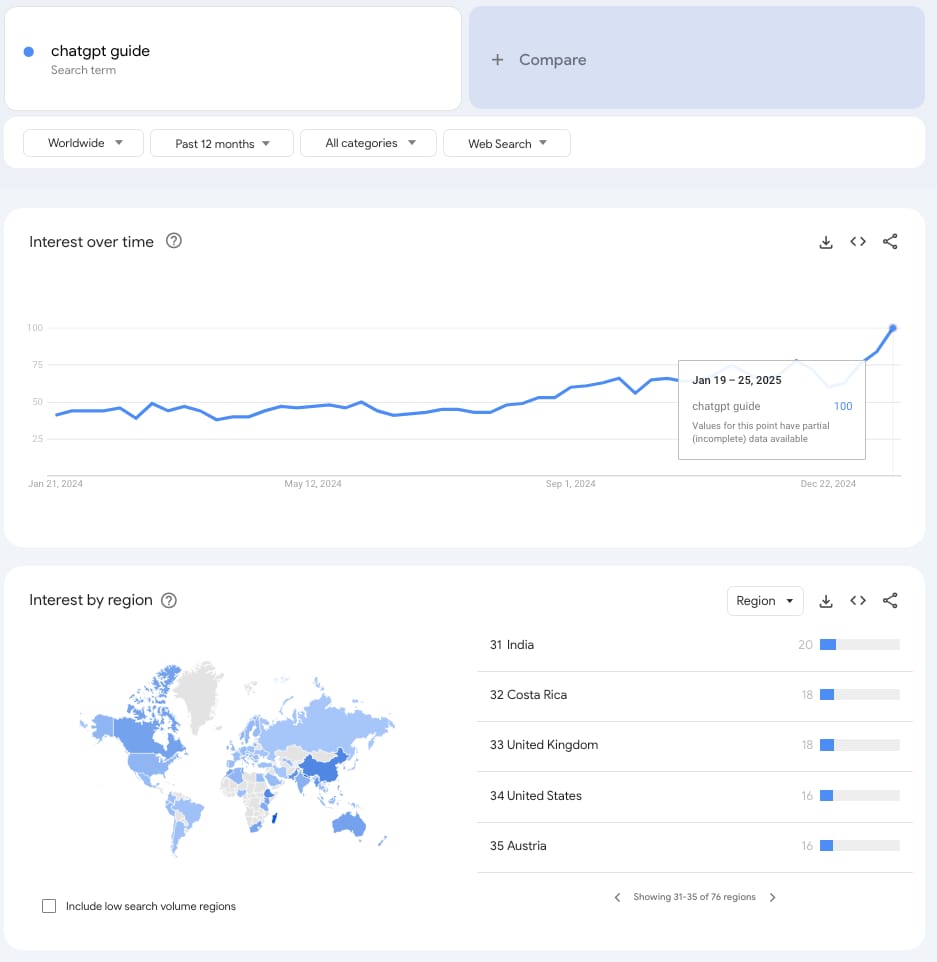Screen dimensions: 937x962
Task: Open help for Interest by region
Action: (x=169, y=600)
